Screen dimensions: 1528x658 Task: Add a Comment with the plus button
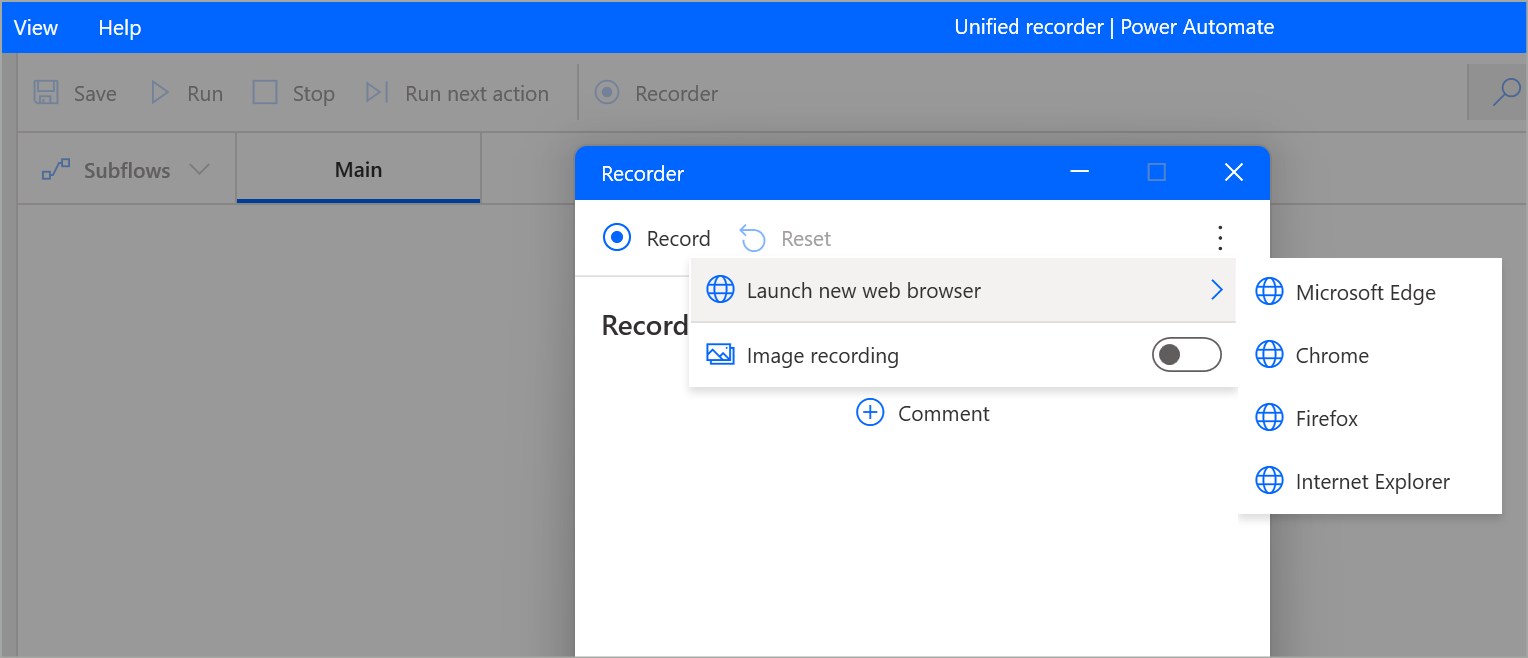tap(922, 413)
